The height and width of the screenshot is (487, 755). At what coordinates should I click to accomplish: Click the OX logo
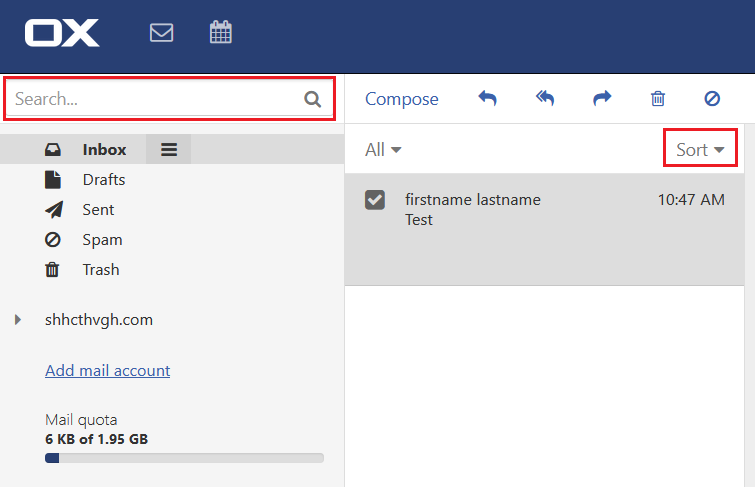point(62,33)
